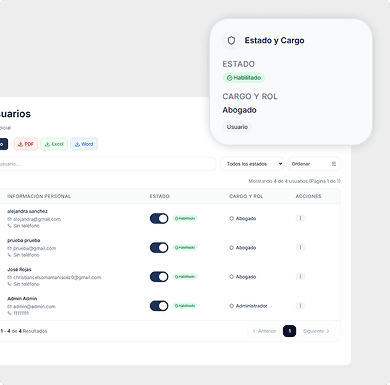Go to the Anterior page
The height and width of the screenshot is (385, 390).
tap(264, 331)
